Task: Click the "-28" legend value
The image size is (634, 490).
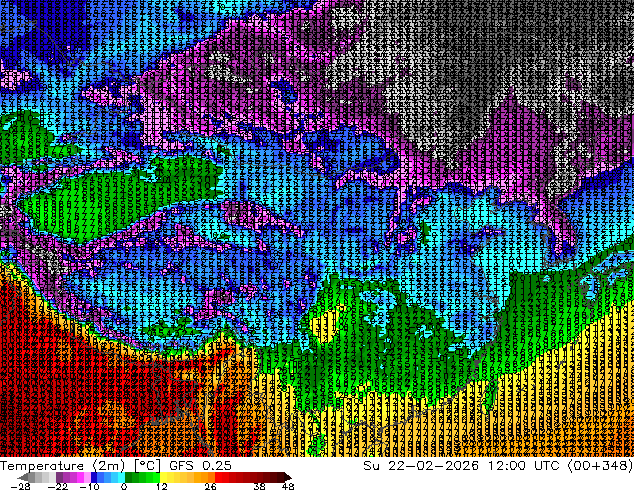Action: [x=20, y=486]
